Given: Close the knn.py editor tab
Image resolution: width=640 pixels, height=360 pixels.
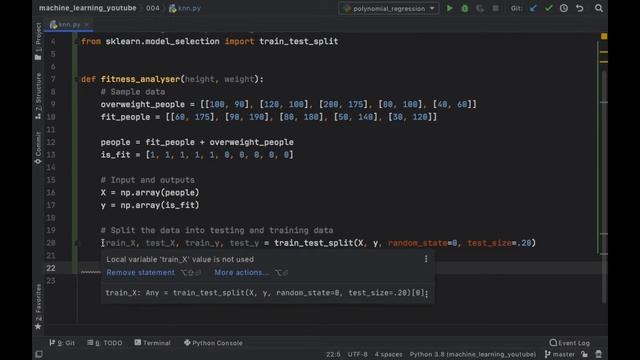Looking at the screenshot, I should coord(87,25).
